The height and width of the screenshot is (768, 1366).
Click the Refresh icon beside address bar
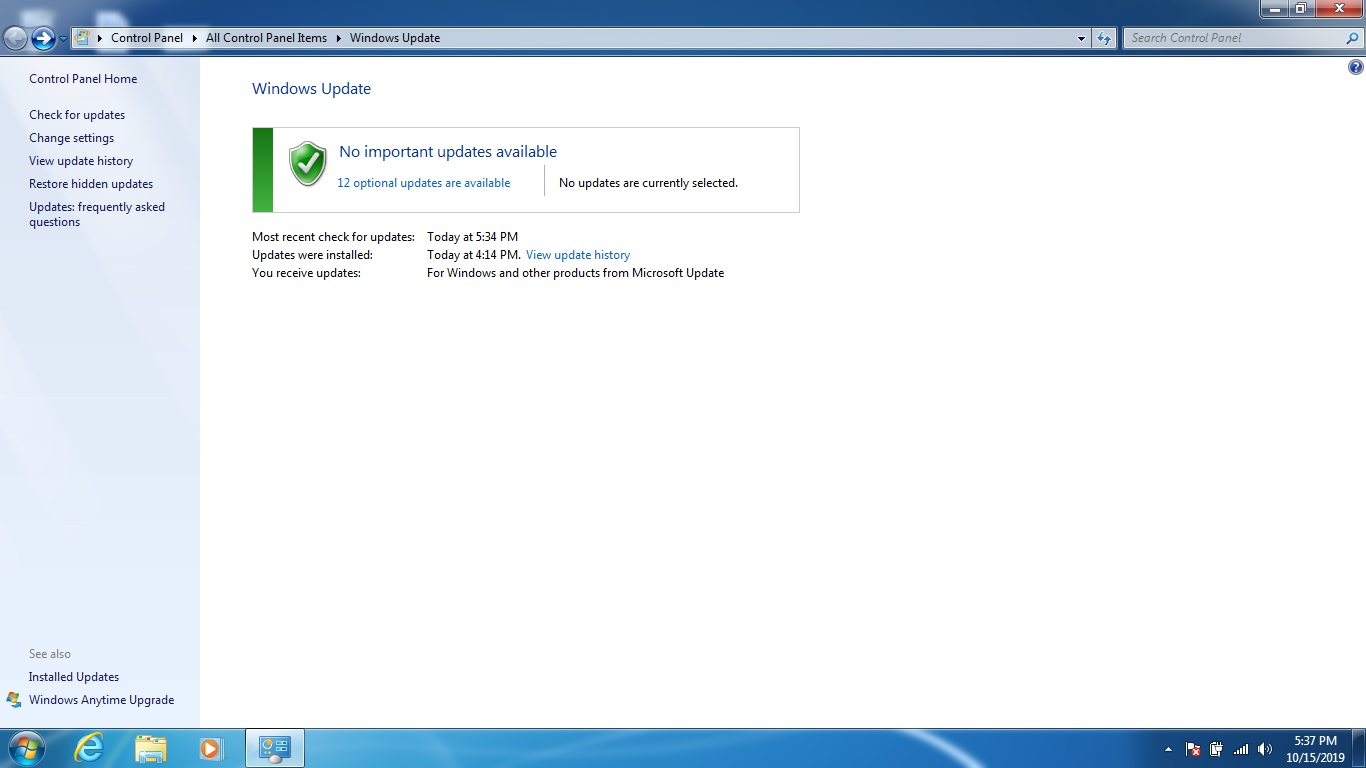coord(1104,38)
